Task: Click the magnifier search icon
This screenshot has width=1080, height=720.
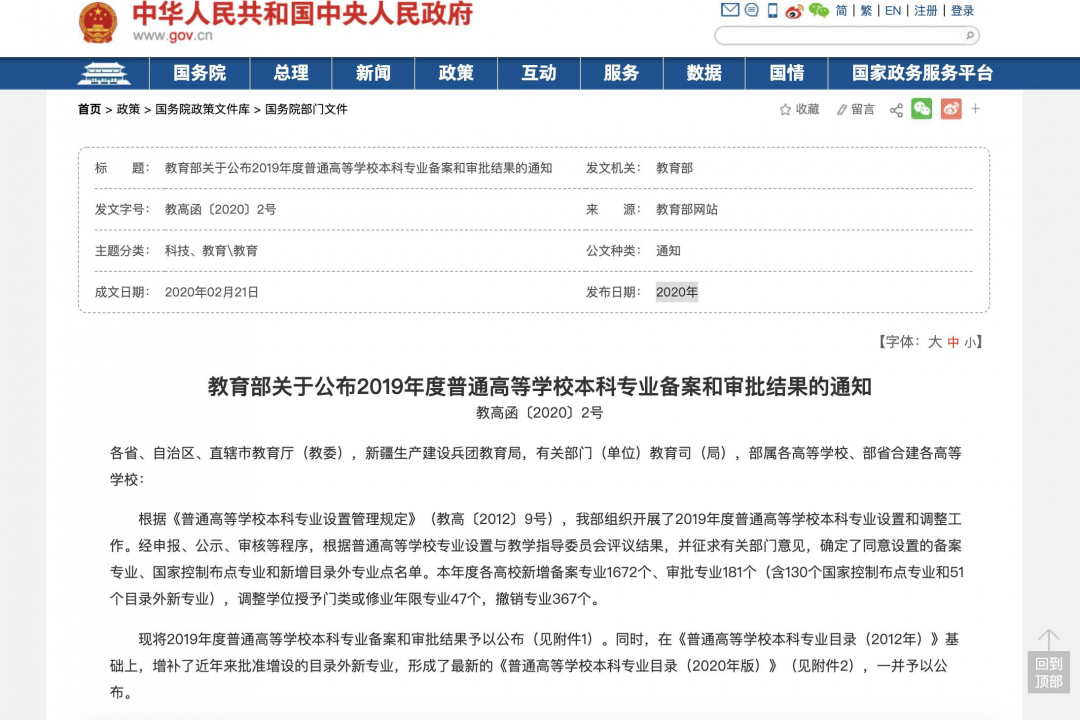Action: tap(969, 35)
